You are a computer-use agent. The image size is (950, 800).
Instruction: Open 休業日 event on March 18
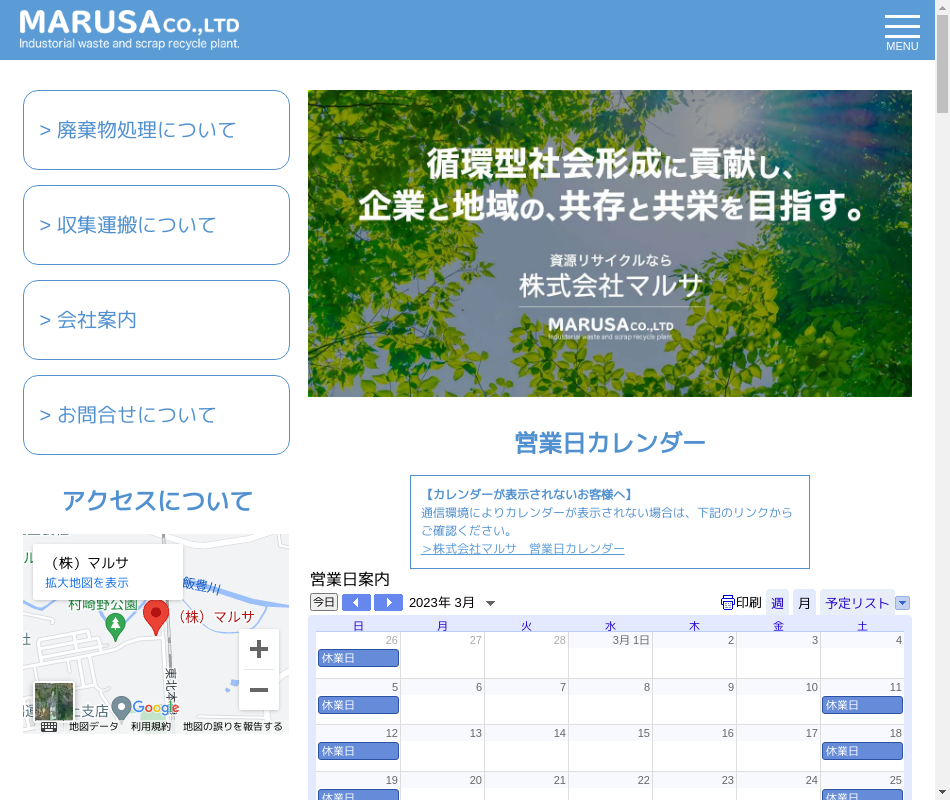tap(862, 751)
